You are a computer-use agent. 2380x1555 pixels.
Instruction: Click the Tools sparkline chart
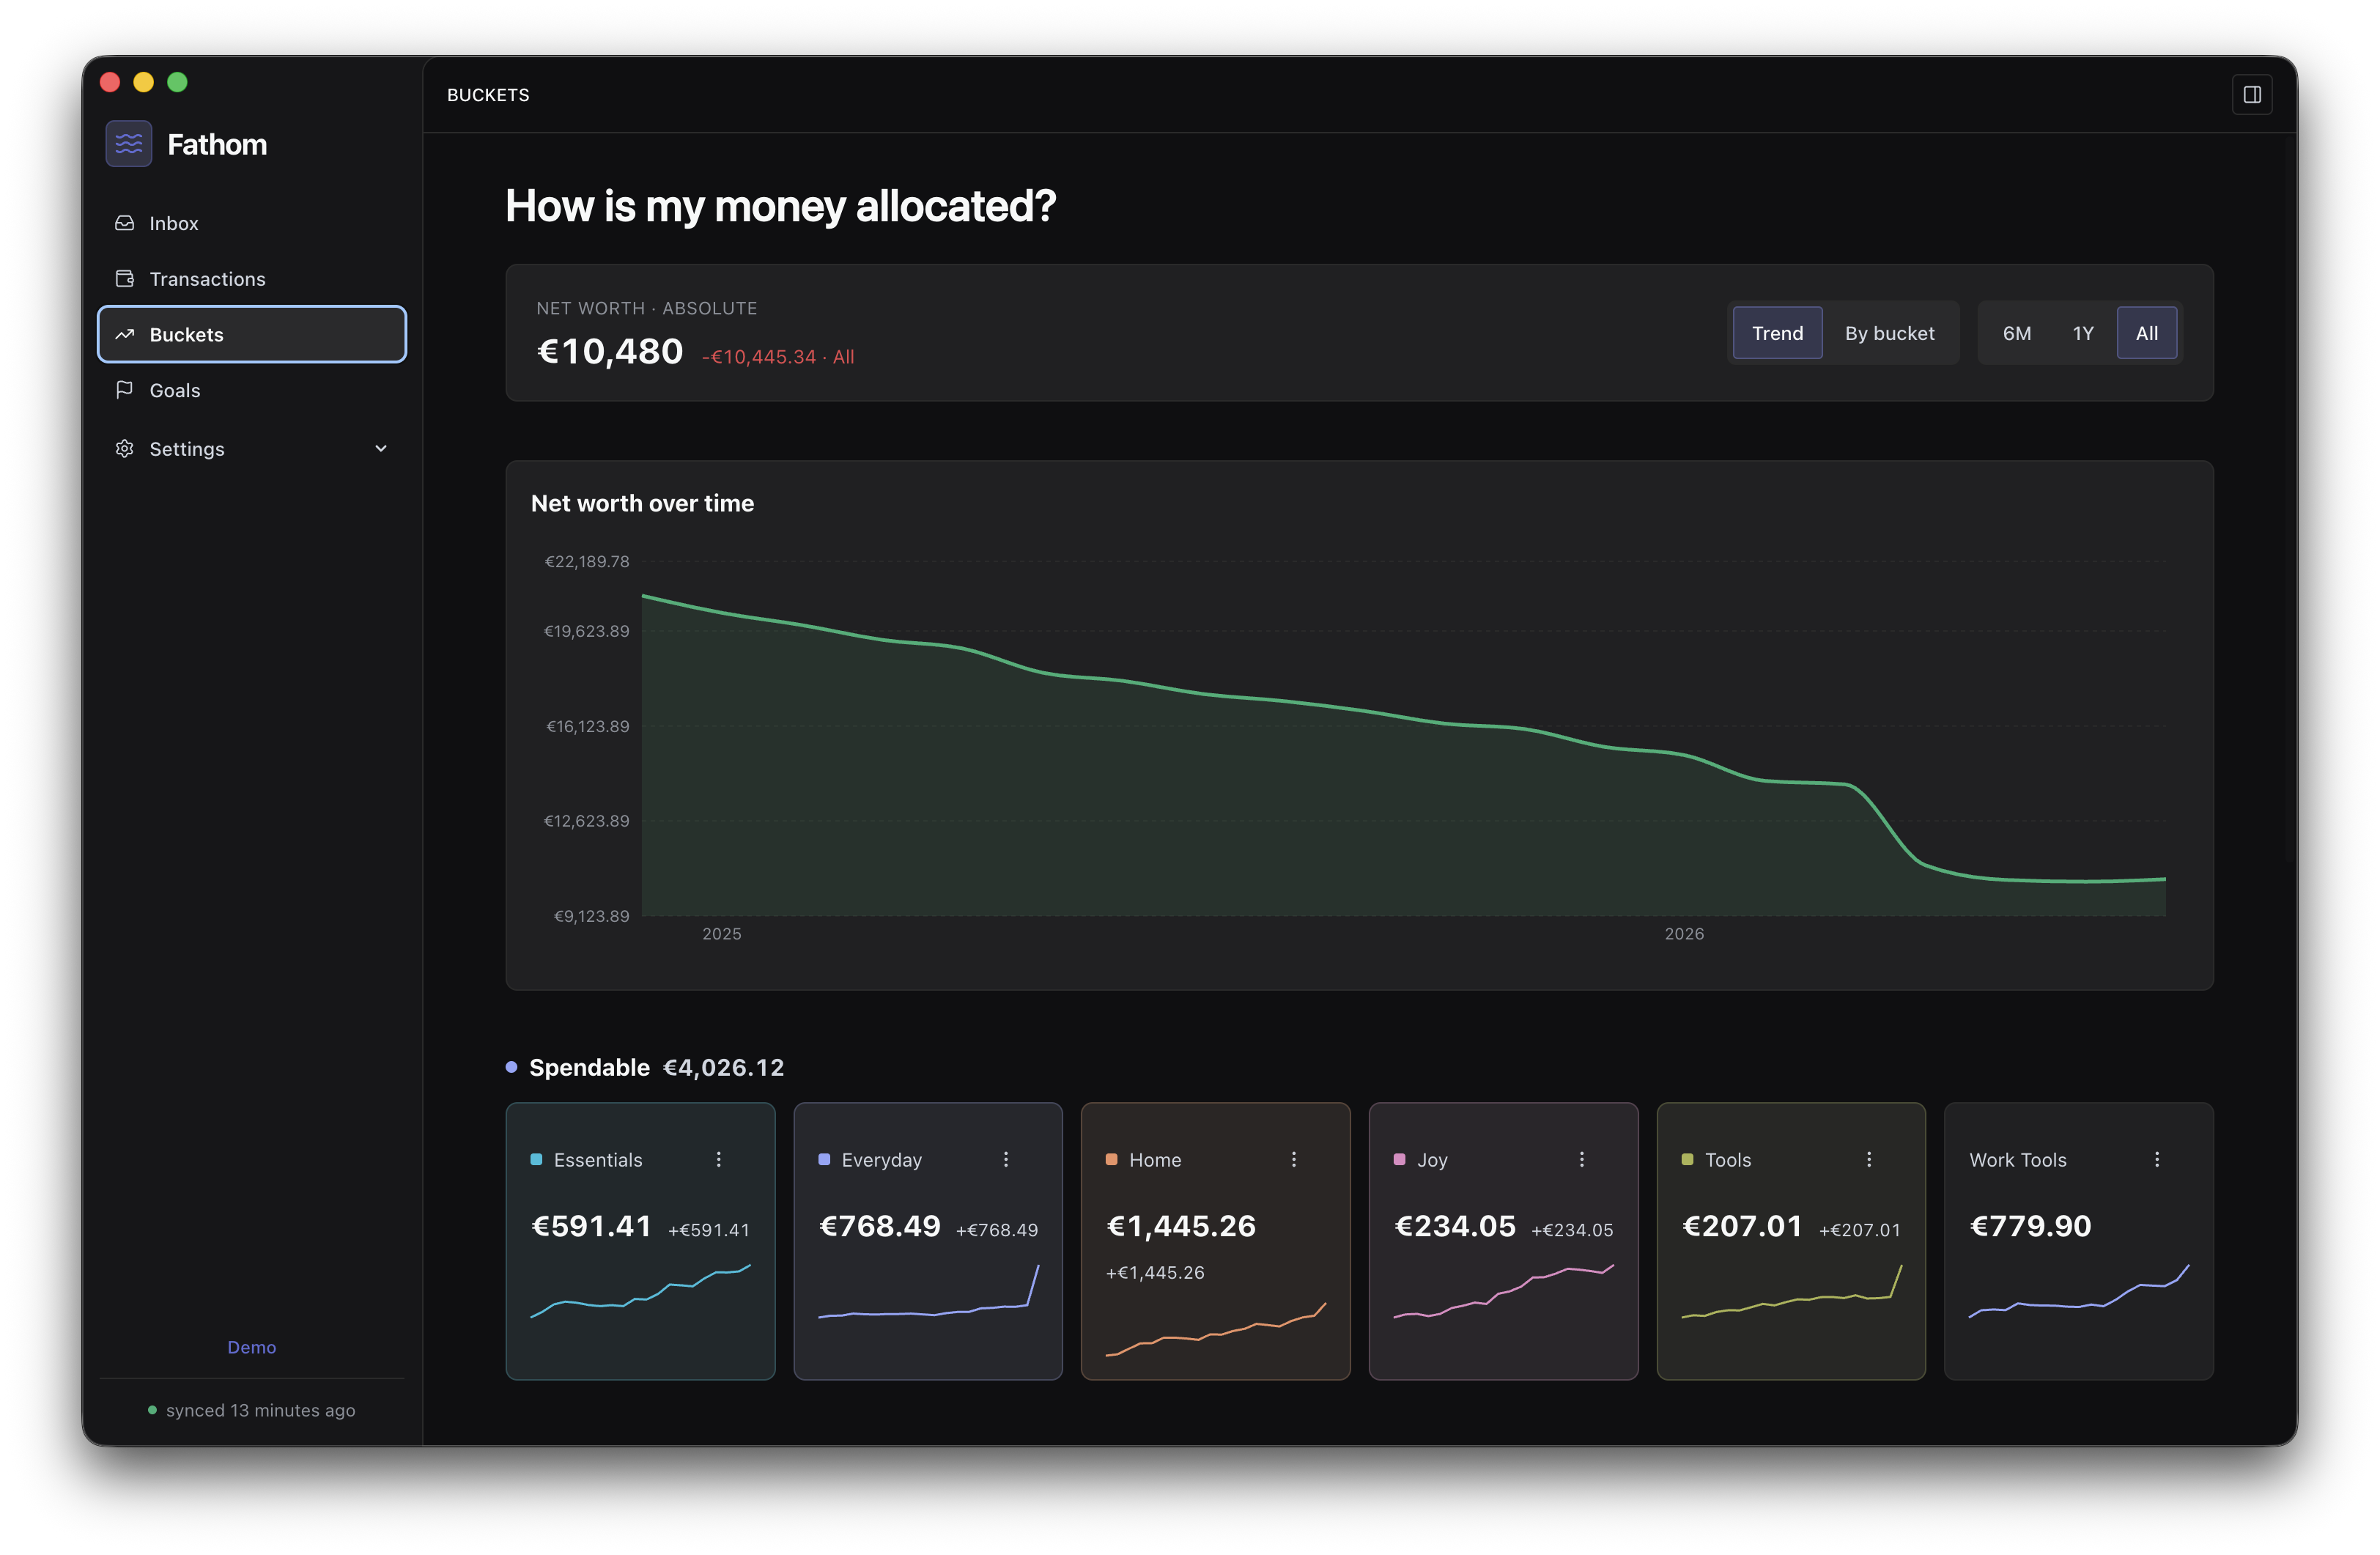[x=1792, y=1291]
